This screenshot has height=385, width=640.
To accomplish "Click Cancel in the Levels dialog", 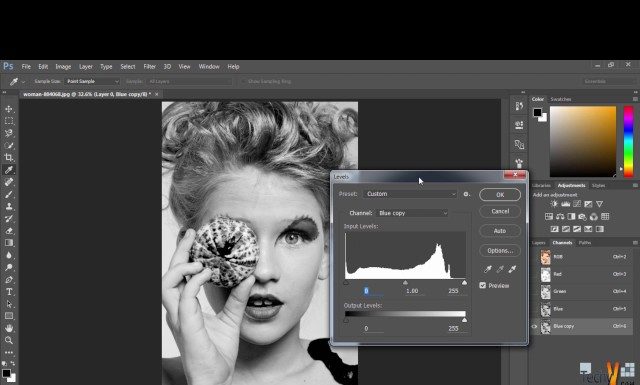I will [500, 211].
